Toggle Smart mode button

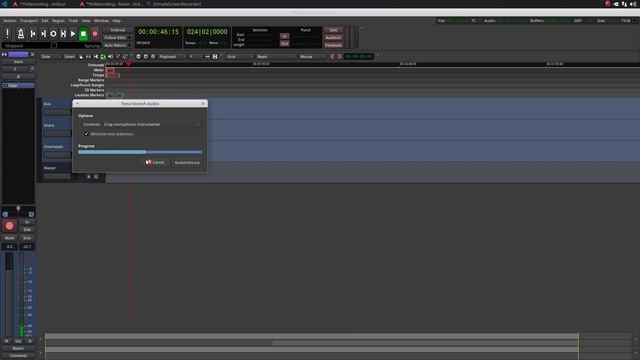point(69,57)
